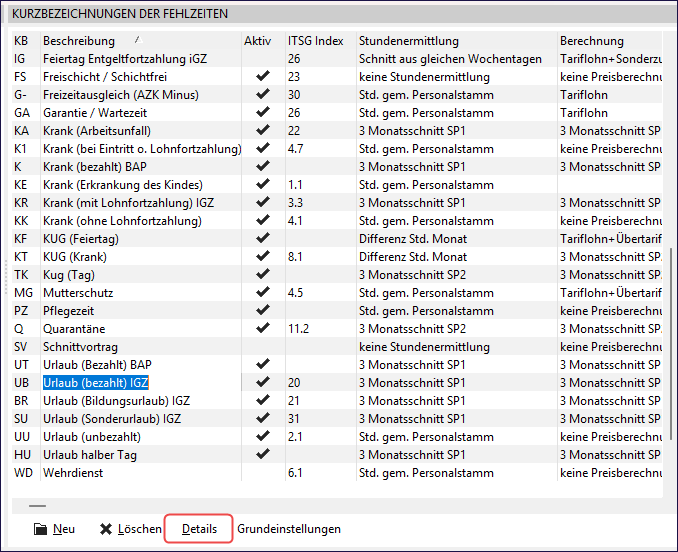Sort by the ITSG Index column header
This screenshot has height=552, width=678.
[x=316, y=41]
